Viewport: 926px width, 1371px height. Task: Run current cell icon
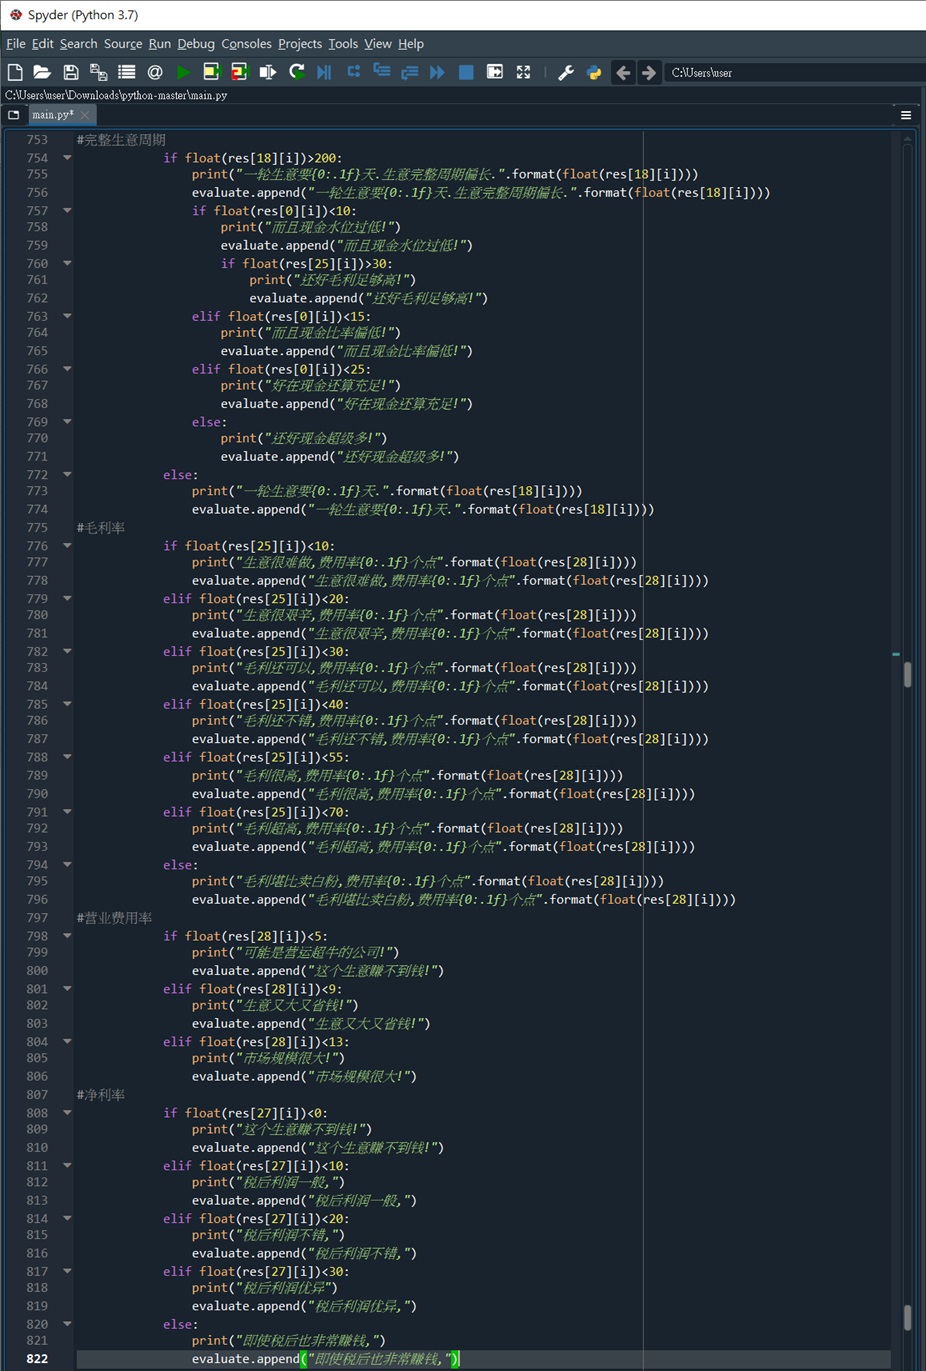(x=211, y=72)
